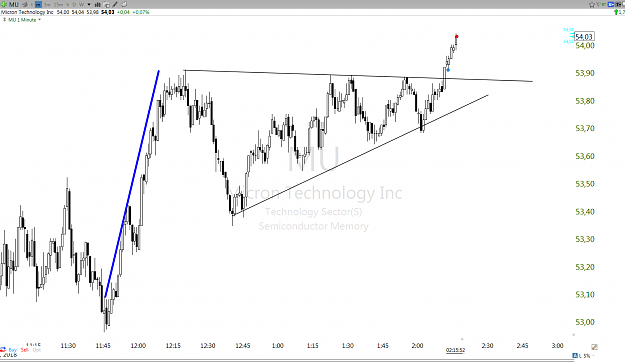
Task: Click the 12:00 time axis label
Action: (x=138, y=345)
